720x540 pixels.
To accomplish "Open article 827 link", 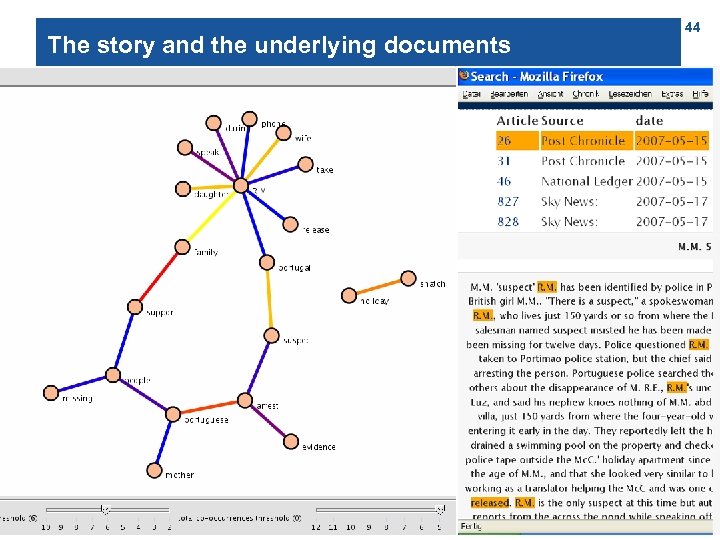I will (x=508, y=201).
